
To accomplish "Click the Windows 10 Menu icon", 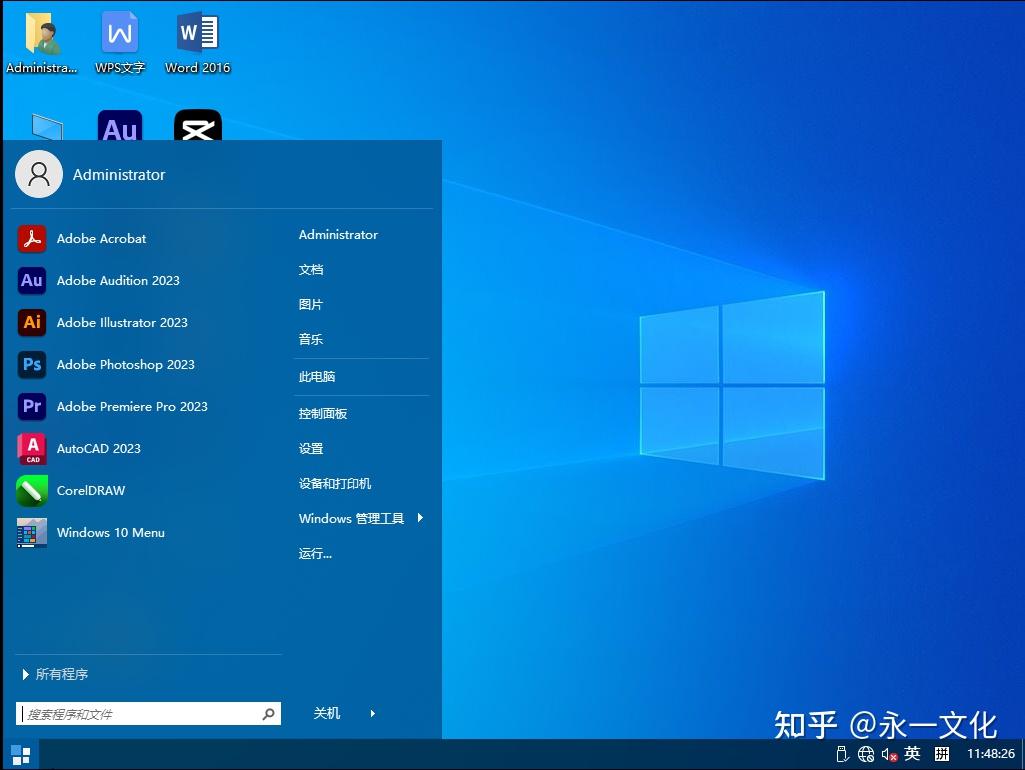I will (x=31, y=532).
